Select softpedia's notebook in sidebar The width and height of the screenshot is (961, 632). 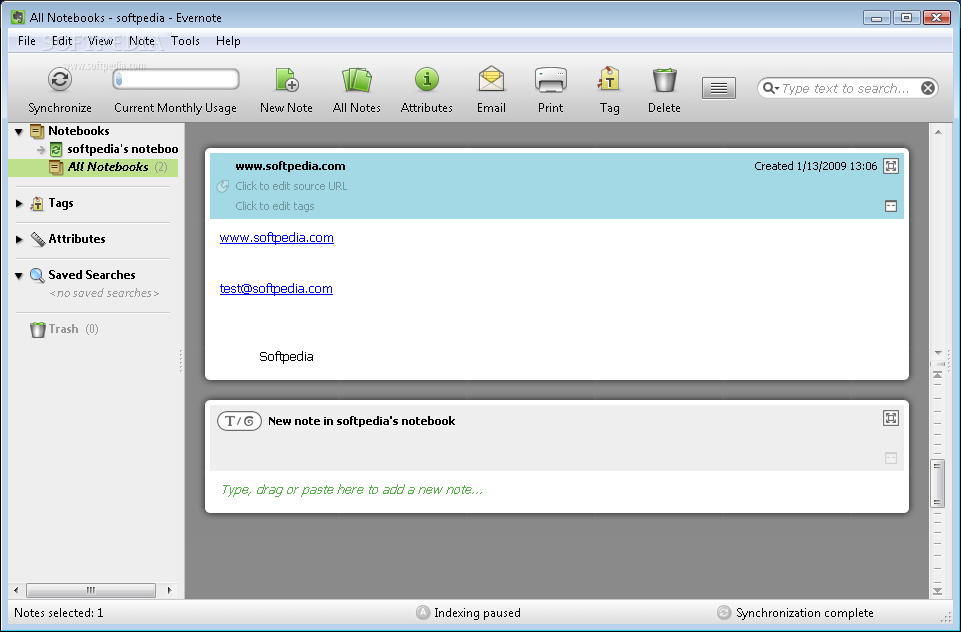tap(122, 149)
